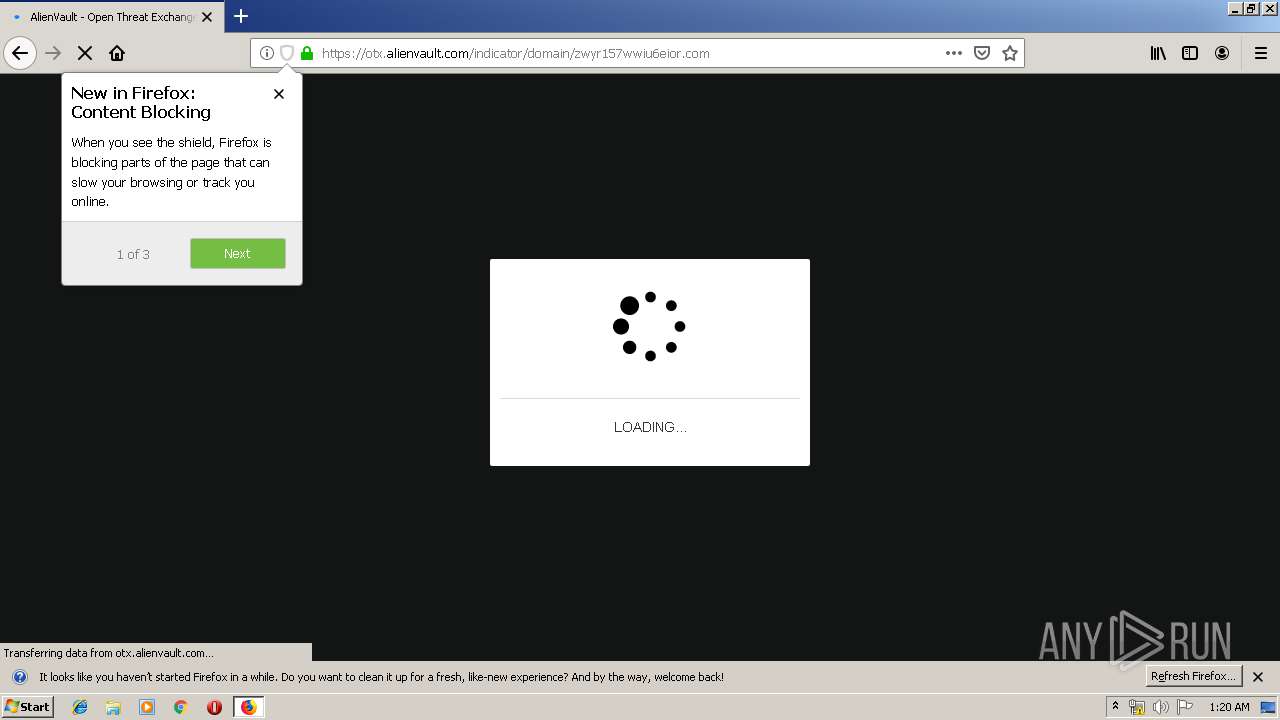The width and height of the screenshot is (1280, 720).
Task: Click the loading spinner animation
Action: point(649,326)
